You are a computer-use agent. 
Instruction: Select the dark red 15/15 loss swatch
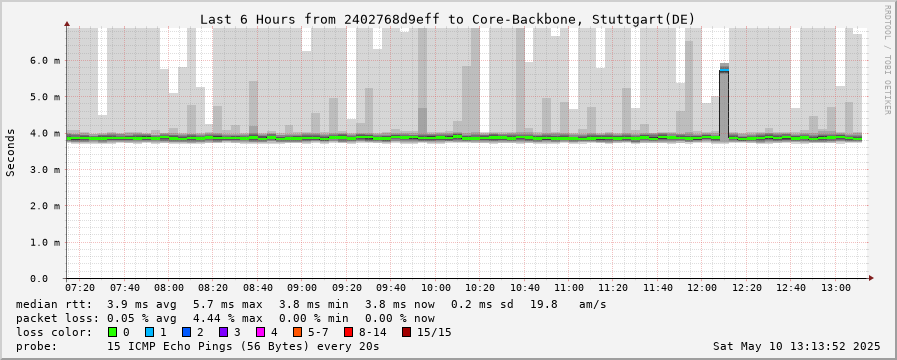tap(406, 332)
